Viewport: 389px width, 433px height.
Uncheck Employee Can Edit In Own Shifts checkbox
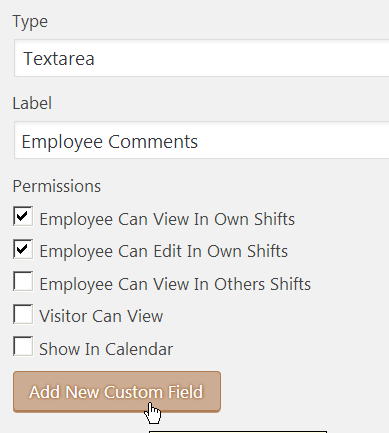(23, 249)
